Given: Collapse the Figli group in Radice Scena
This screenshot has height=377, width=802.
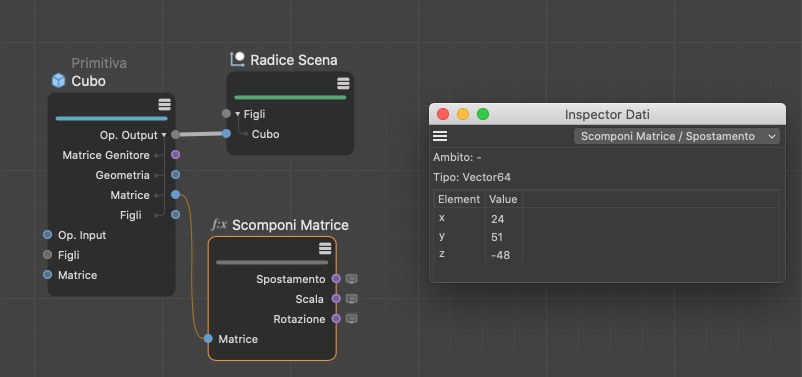Looking at the screenshot, I should click(x=238, y=114).
